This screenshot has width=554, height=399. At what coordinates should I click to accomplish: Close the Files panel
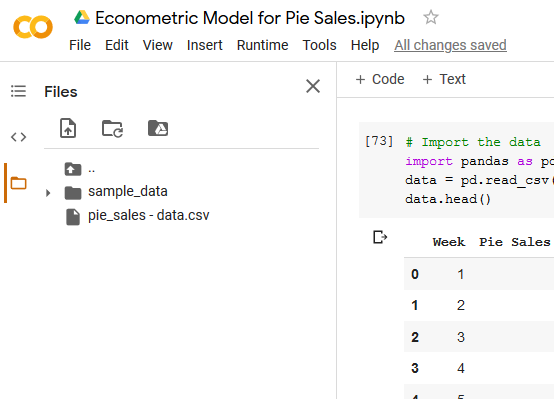[x=313, y=86]
